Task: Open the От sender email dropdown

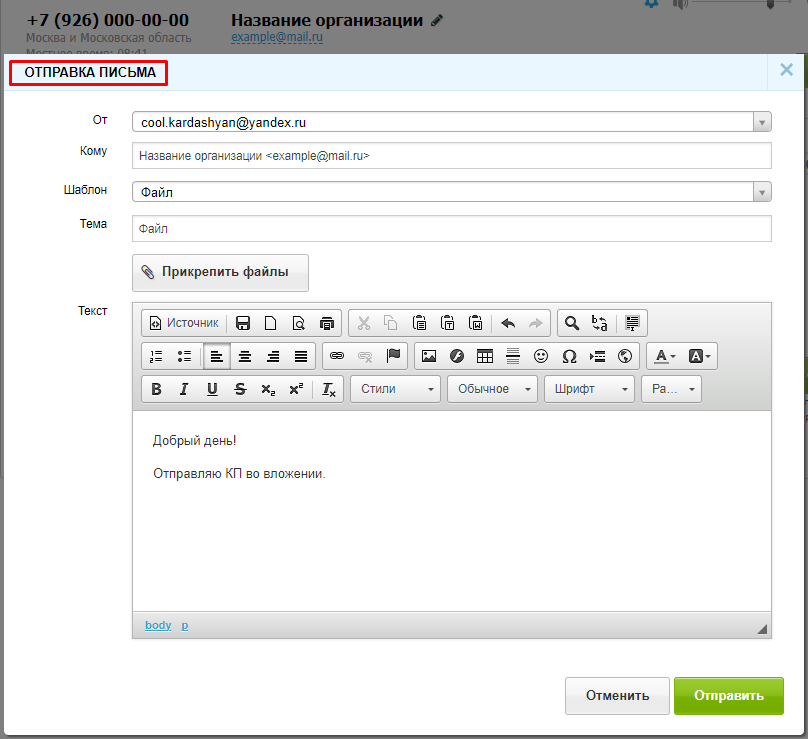Action: [452, 122]
